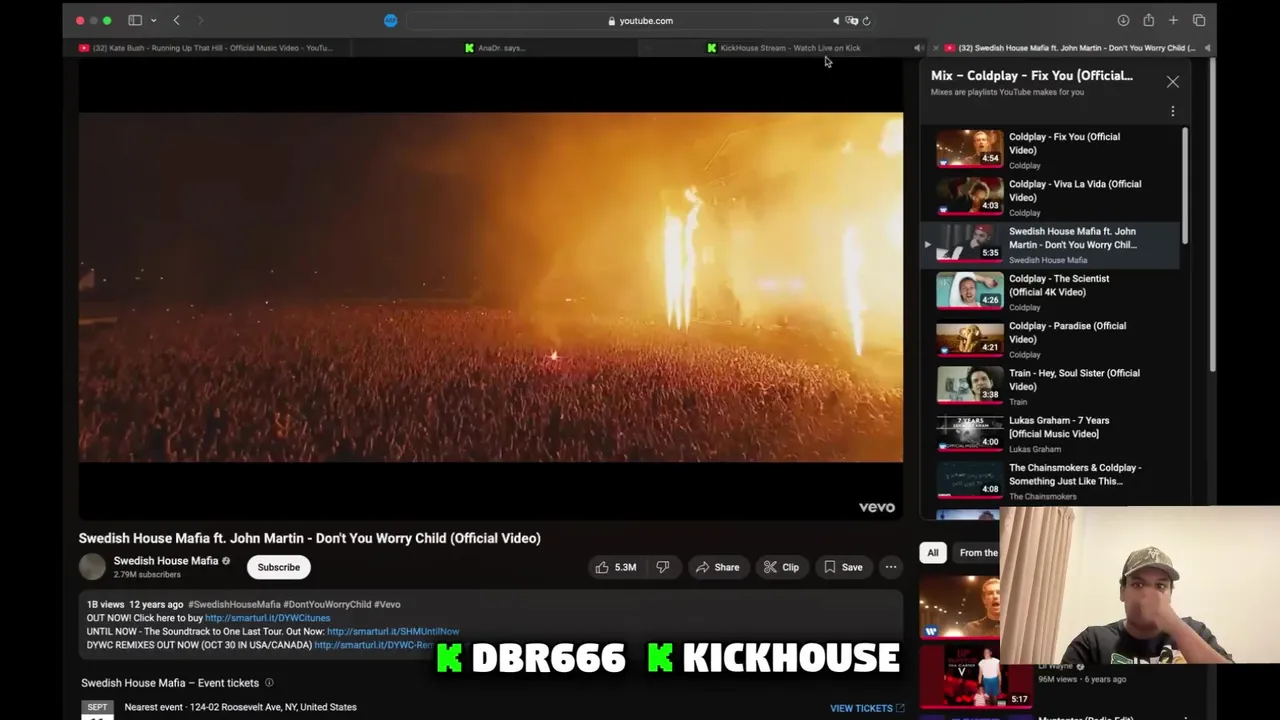Click VIEW TICKETS for nearest event

pos(867,708)
